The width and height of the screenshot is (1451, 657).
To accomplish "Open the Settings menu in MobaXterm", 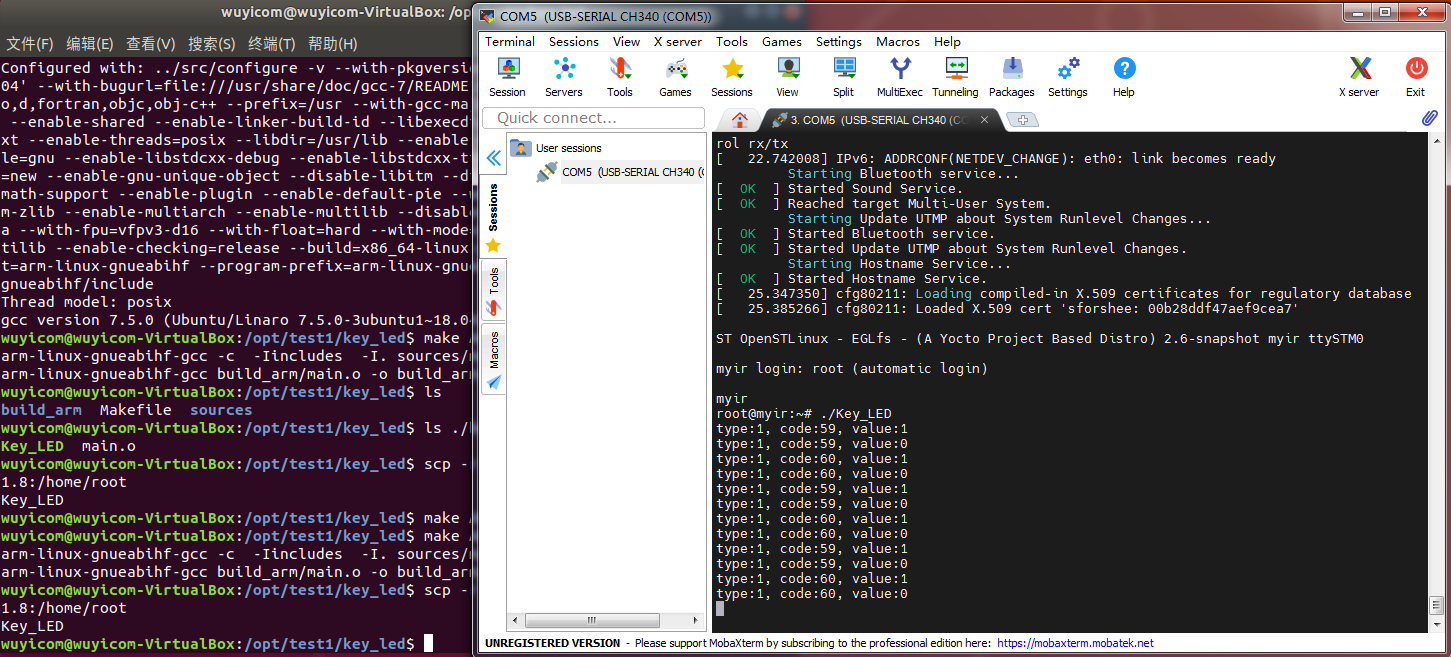I will tap(839, 41).
